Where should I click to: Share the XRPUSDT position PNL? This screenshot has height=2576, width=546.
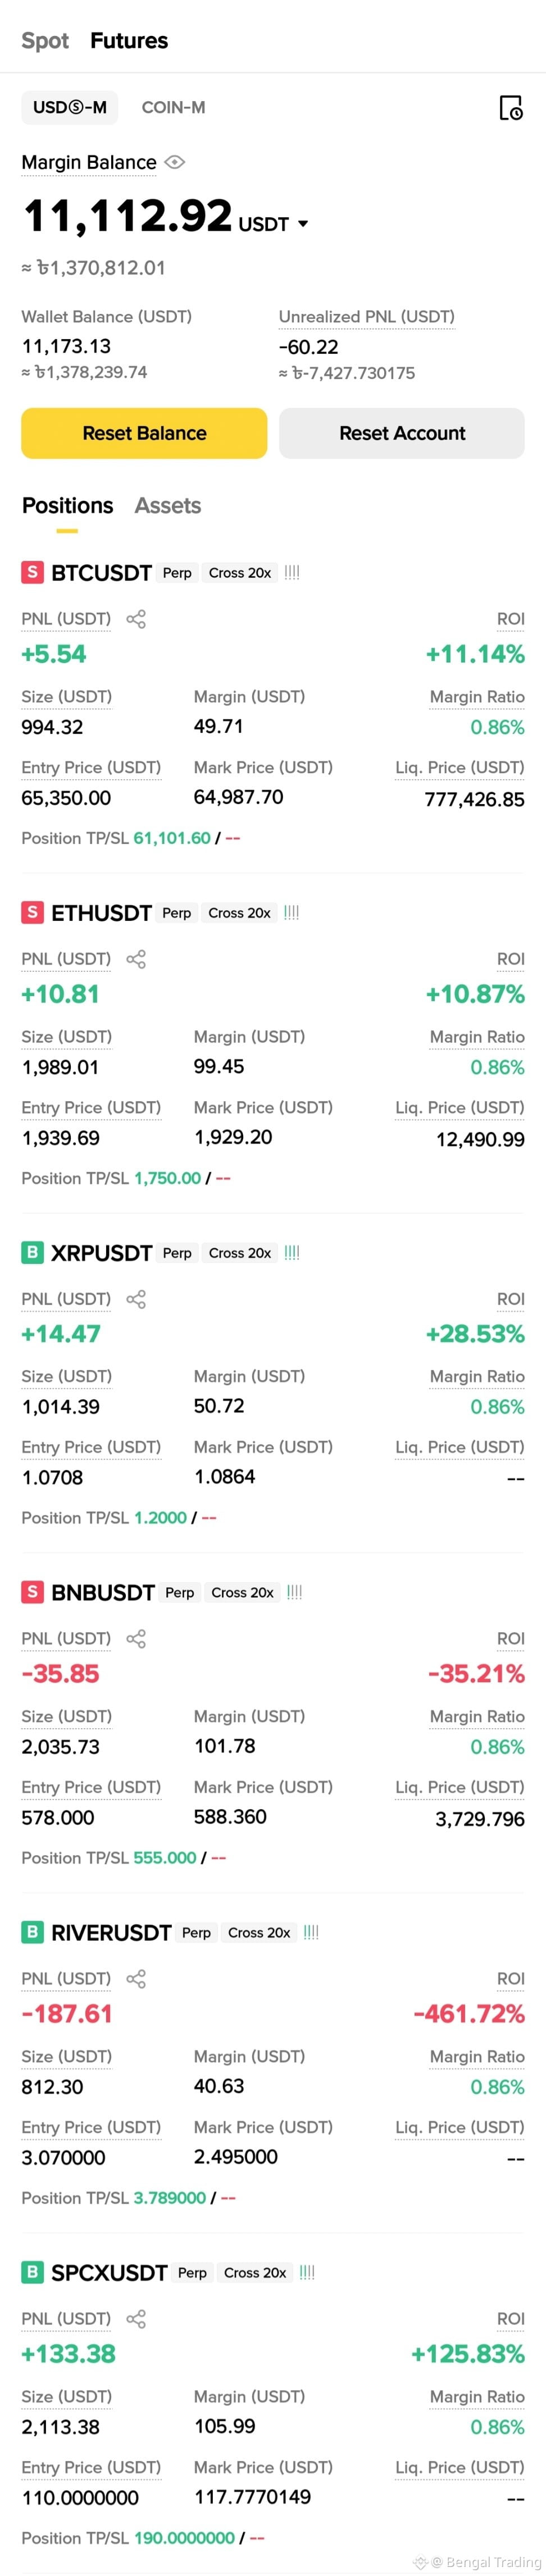(136, 1299)
